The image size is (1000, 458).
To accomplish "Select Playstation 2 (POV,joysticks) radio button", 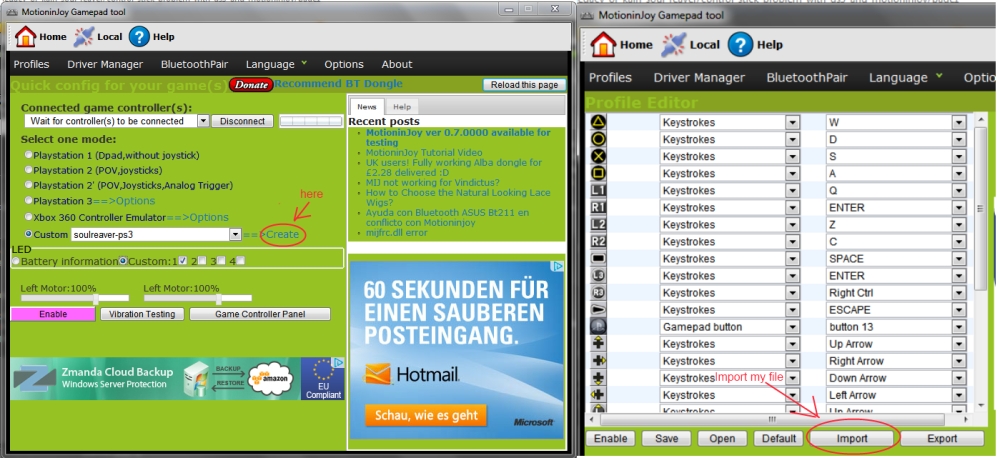I will pos(29,170).
